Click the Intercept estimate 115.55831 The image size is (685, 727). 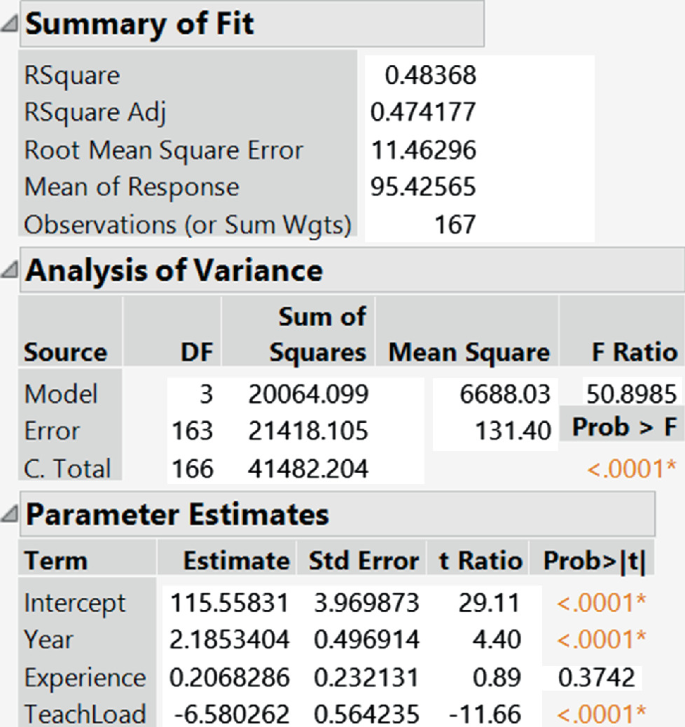click(230, 603)
